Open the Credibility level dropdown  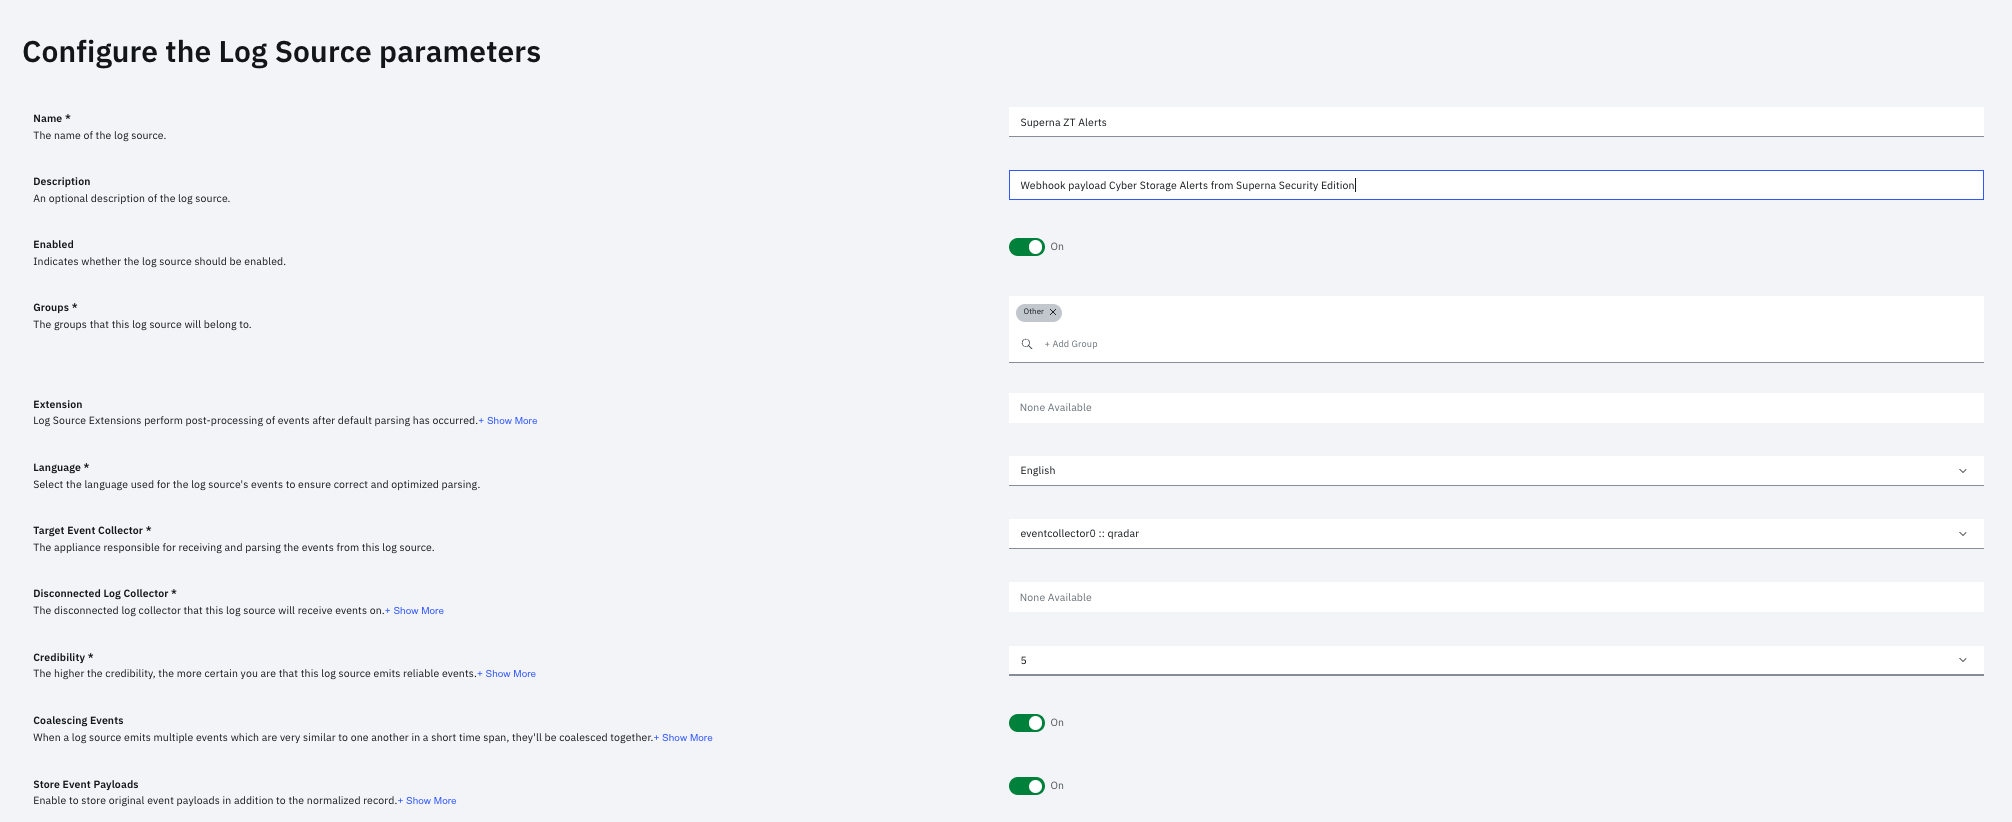pos(1494,660)
